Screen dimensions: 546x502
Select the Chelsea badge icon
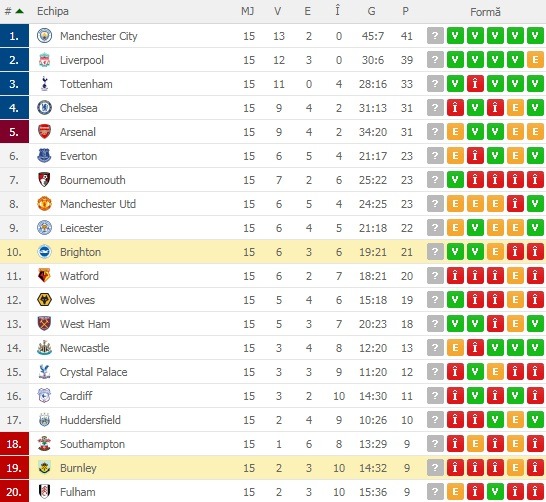pyautogui.click(x=44, y=108)
